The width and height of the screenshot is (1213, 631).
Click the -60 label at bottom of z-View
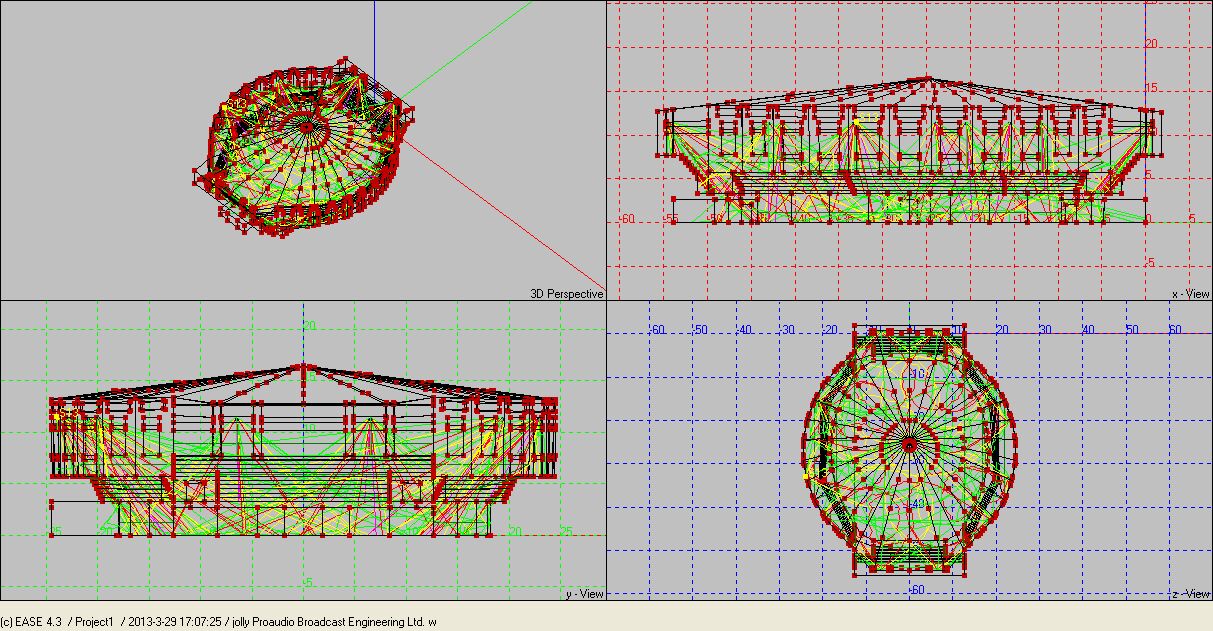pyautogui.click(x=916, y=590)
